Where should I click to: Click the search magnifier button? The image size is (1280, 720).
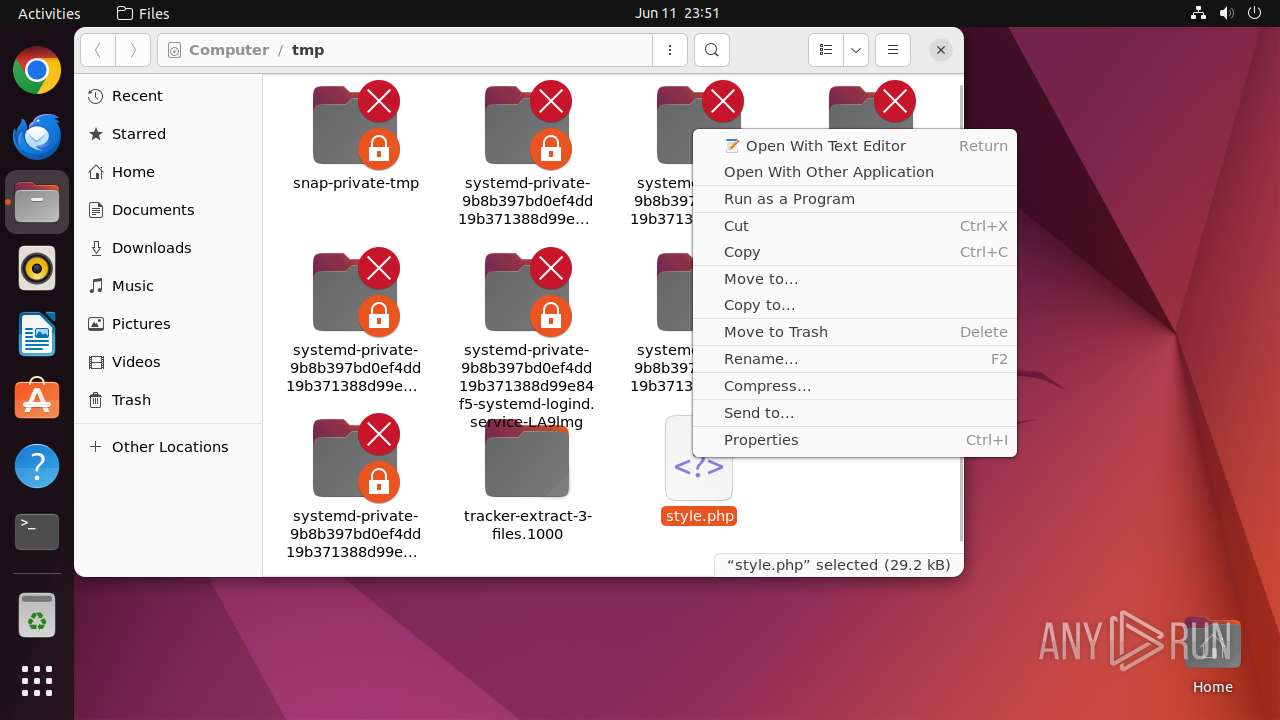[711, 50]
